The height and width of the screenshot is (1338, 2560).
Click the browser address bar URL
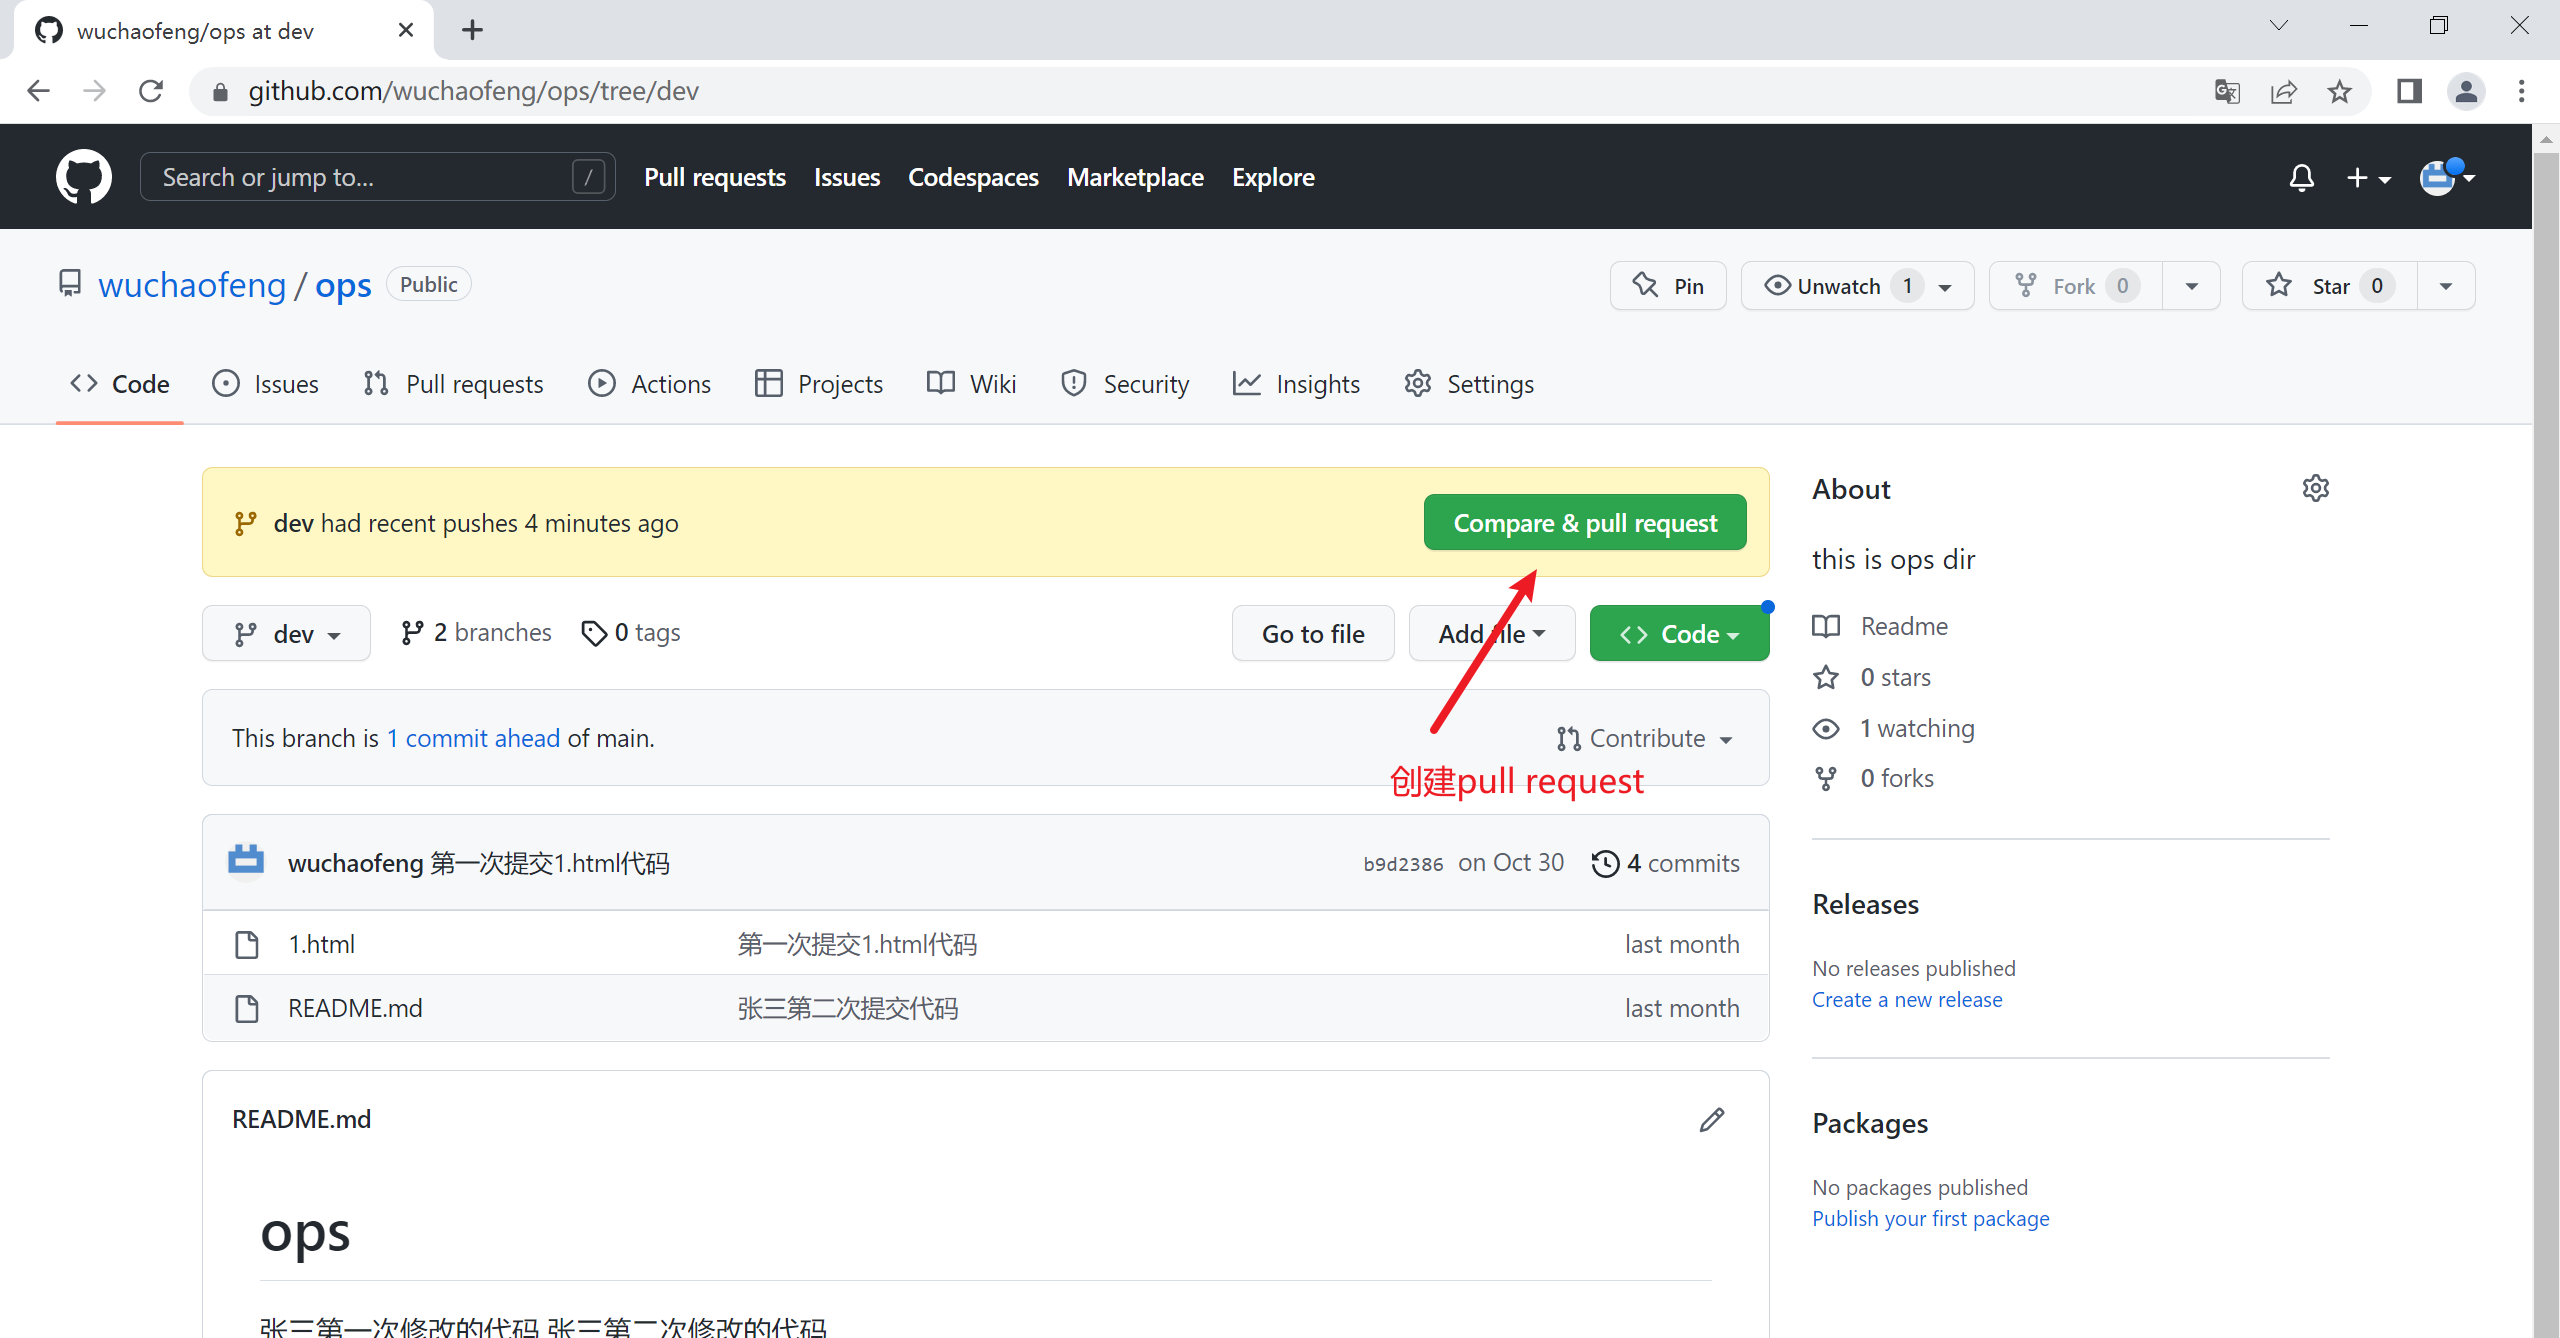473,91
